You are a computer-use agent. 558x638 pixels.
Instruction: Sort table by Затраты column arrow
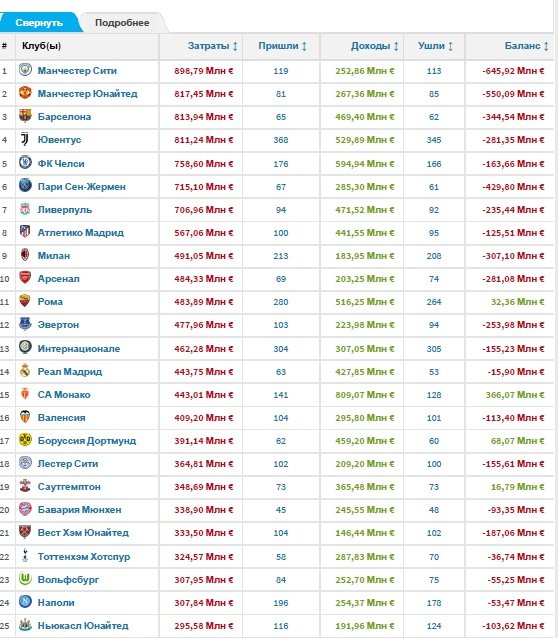coord(235,46)
